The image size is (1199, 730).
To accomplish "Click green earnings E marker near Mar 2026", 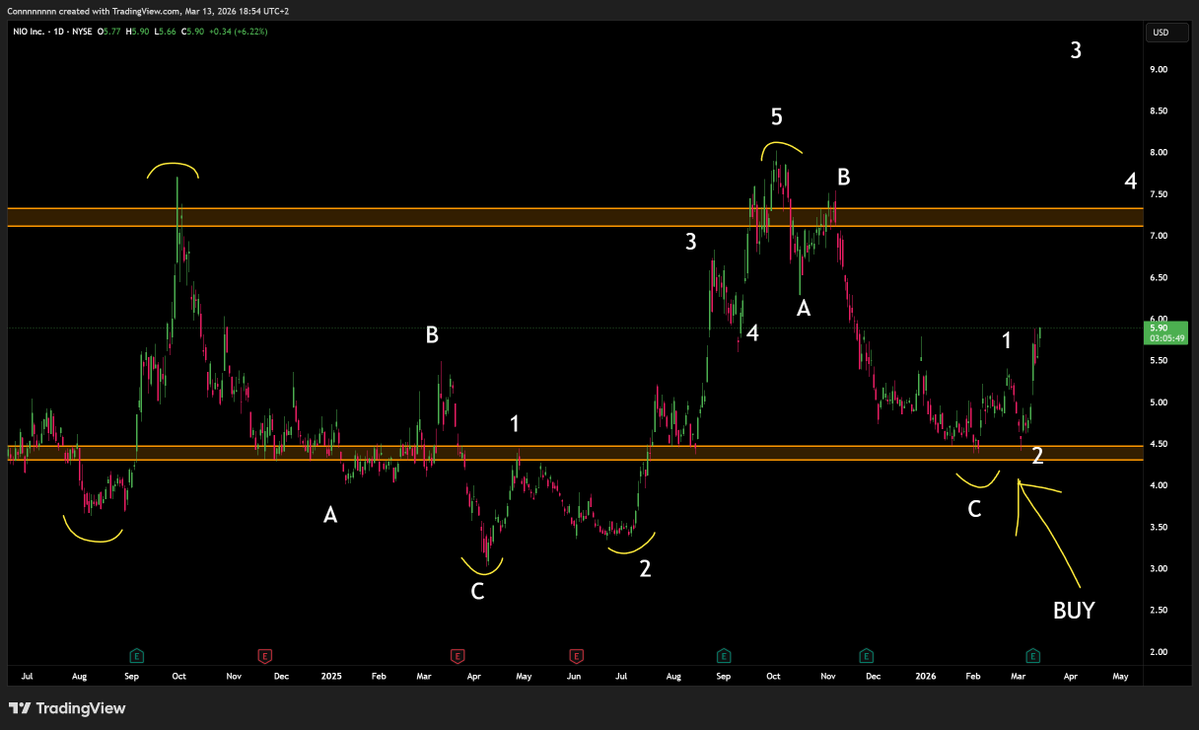I will click(x=1032, y=656).
